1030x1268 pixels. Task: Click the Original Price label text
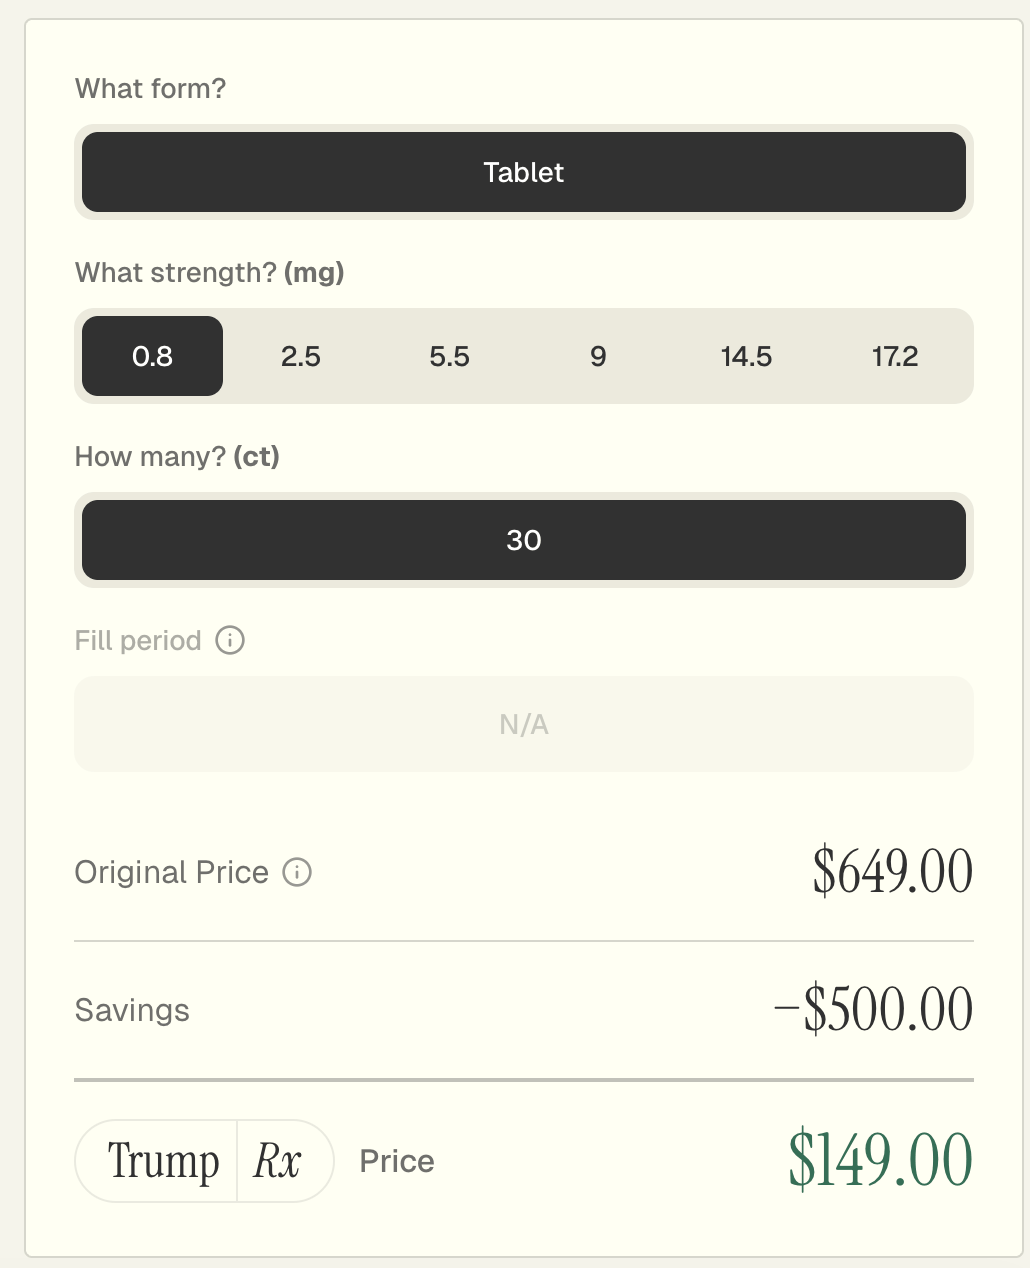coord(171,872)
